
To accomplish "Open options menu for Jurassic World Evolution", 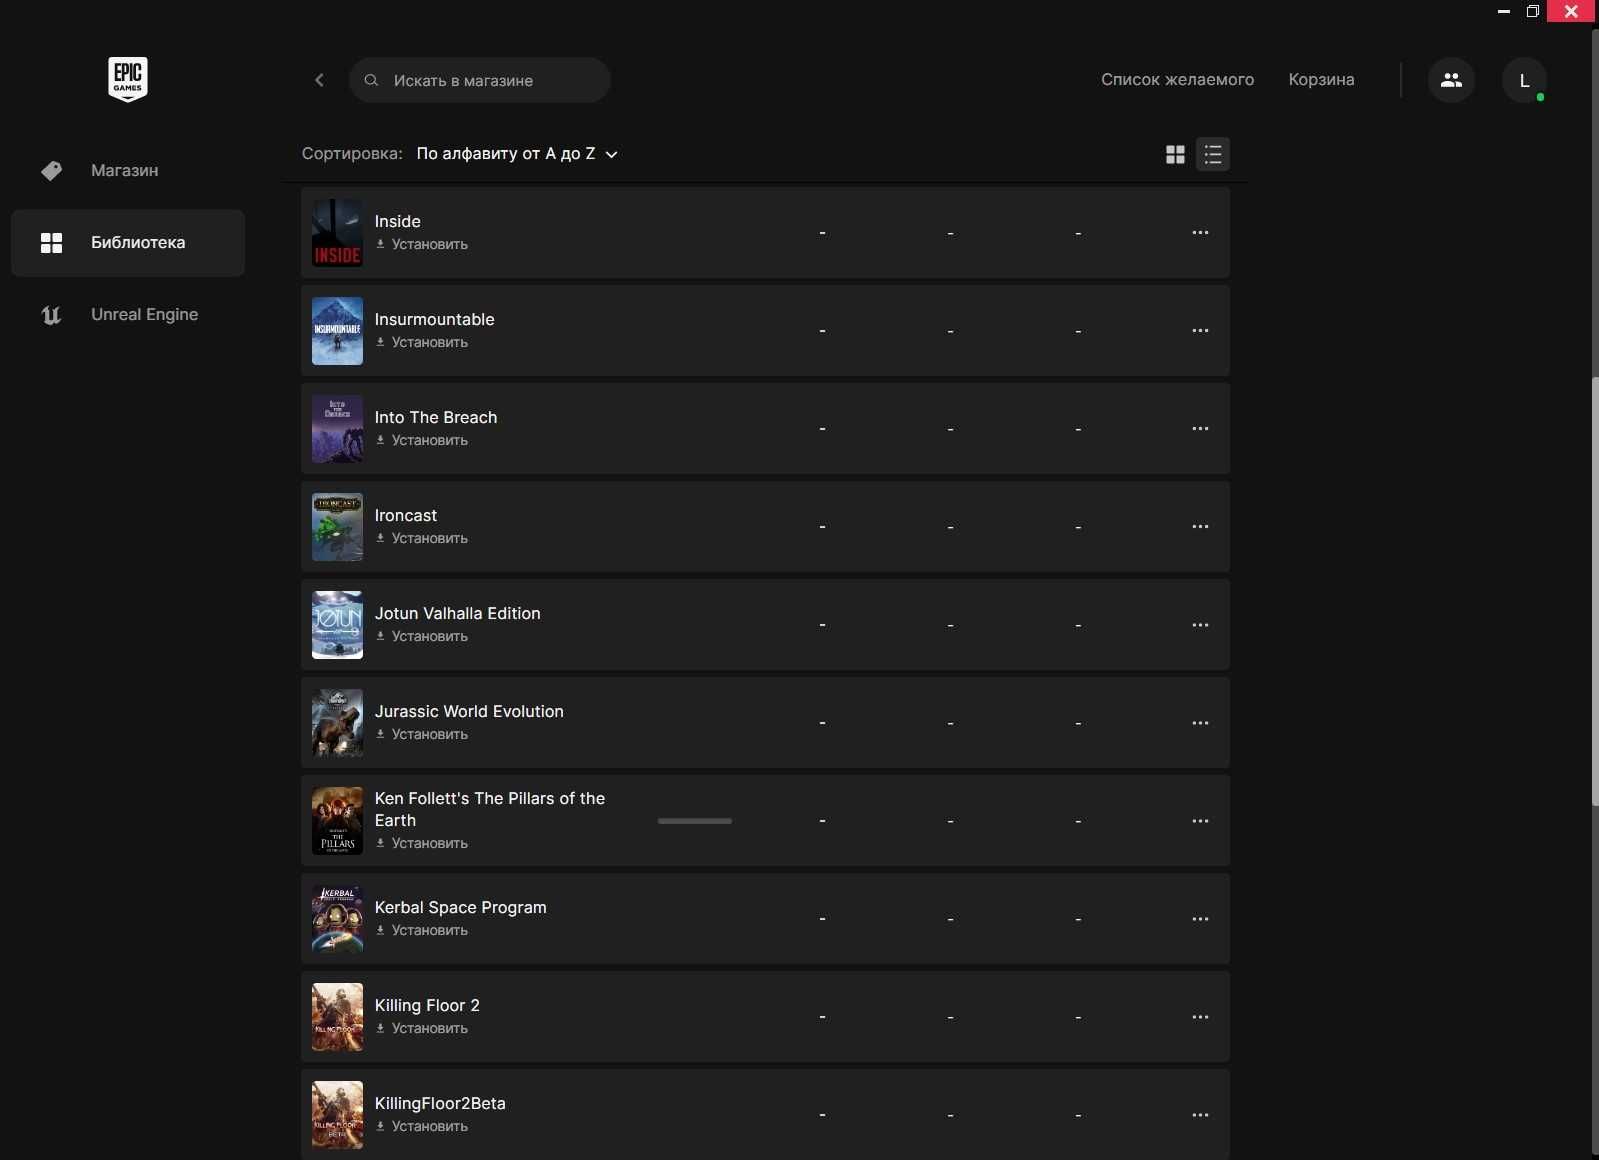I will pos(1200,723).
